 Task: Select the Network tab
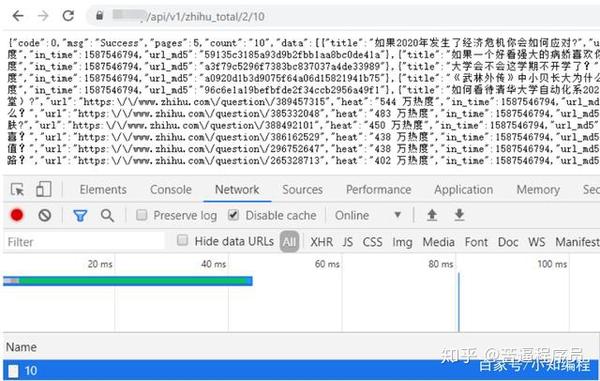(237, 189)
